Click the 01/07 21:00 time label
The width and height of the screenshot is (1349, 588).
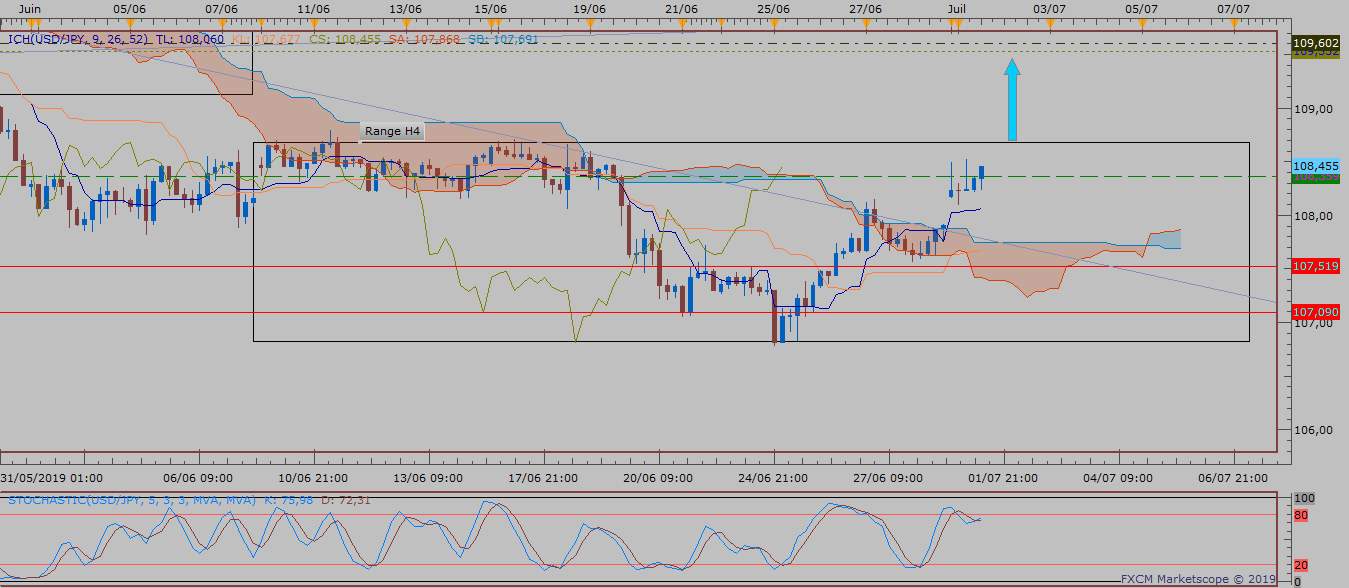1004,478
